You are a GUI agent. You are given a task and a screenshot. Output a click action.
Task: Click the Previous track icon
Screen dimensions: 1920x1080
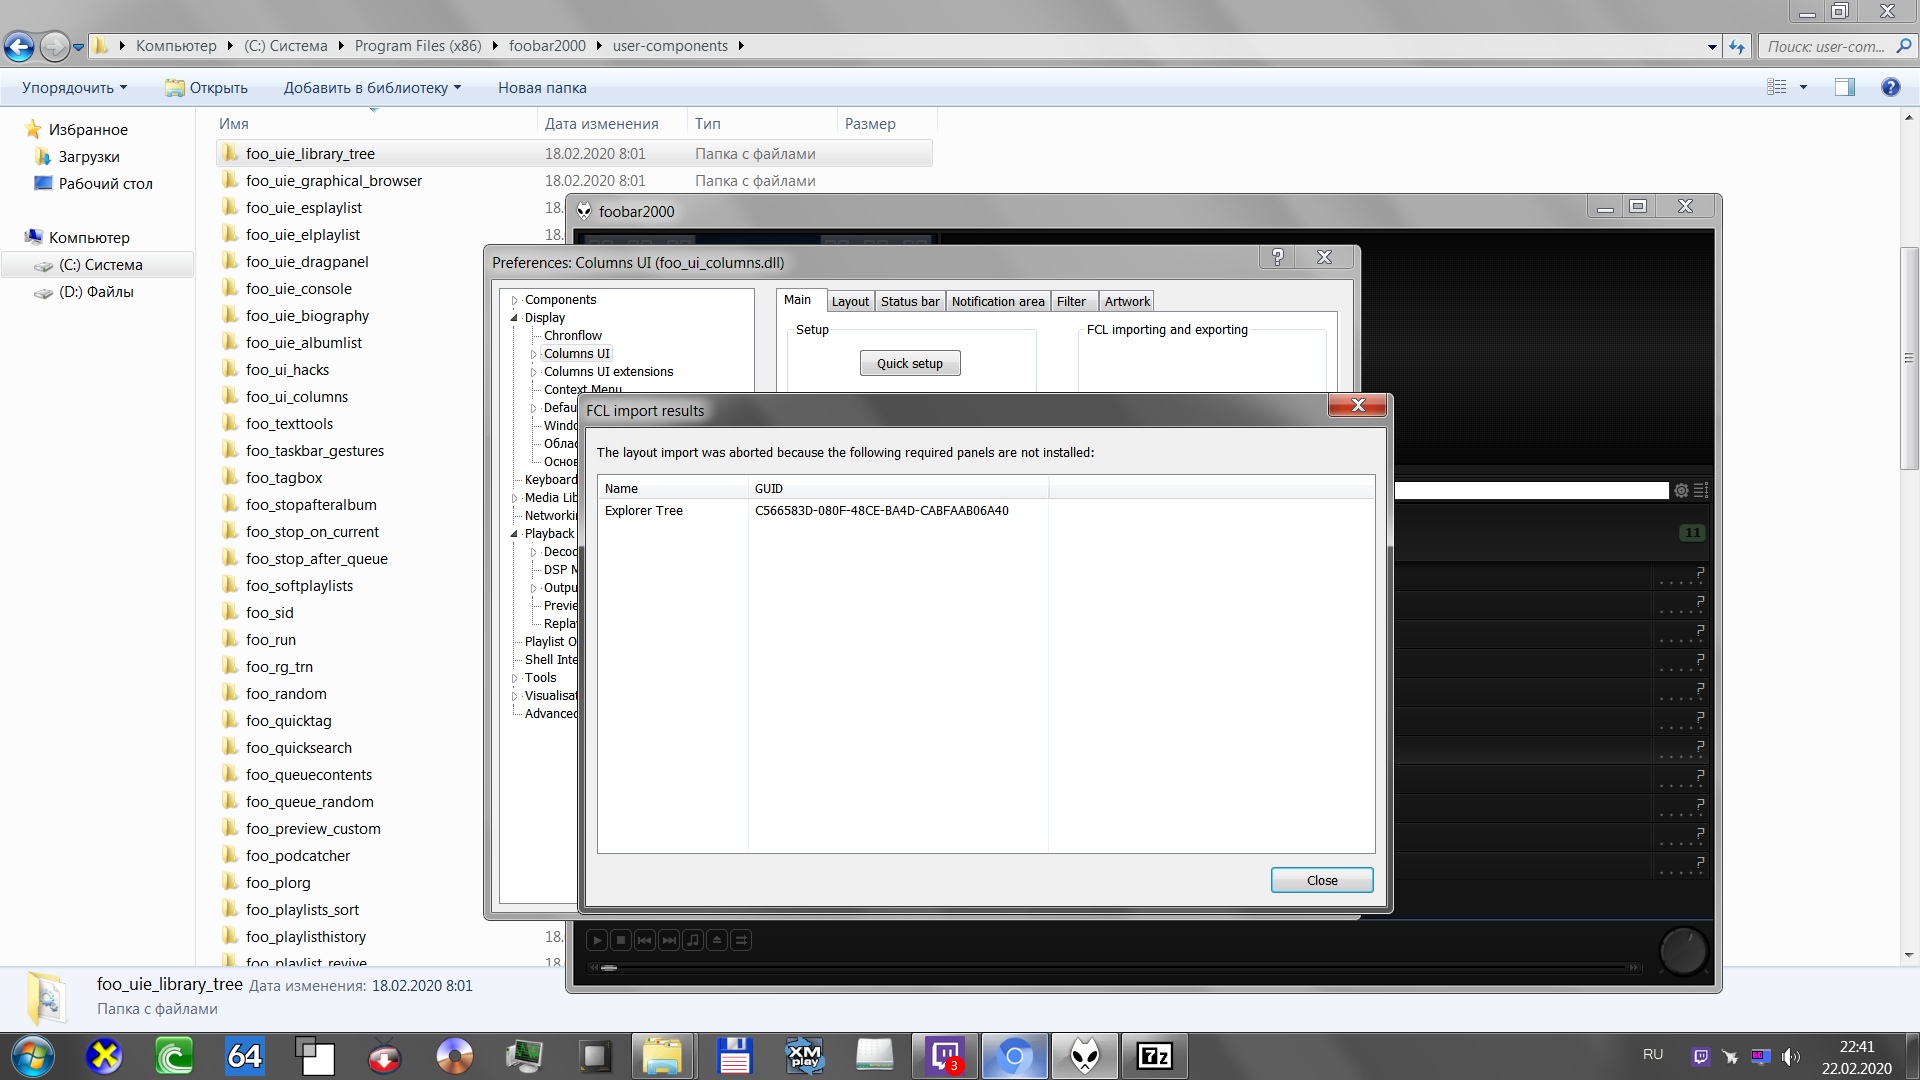point(645,940)
